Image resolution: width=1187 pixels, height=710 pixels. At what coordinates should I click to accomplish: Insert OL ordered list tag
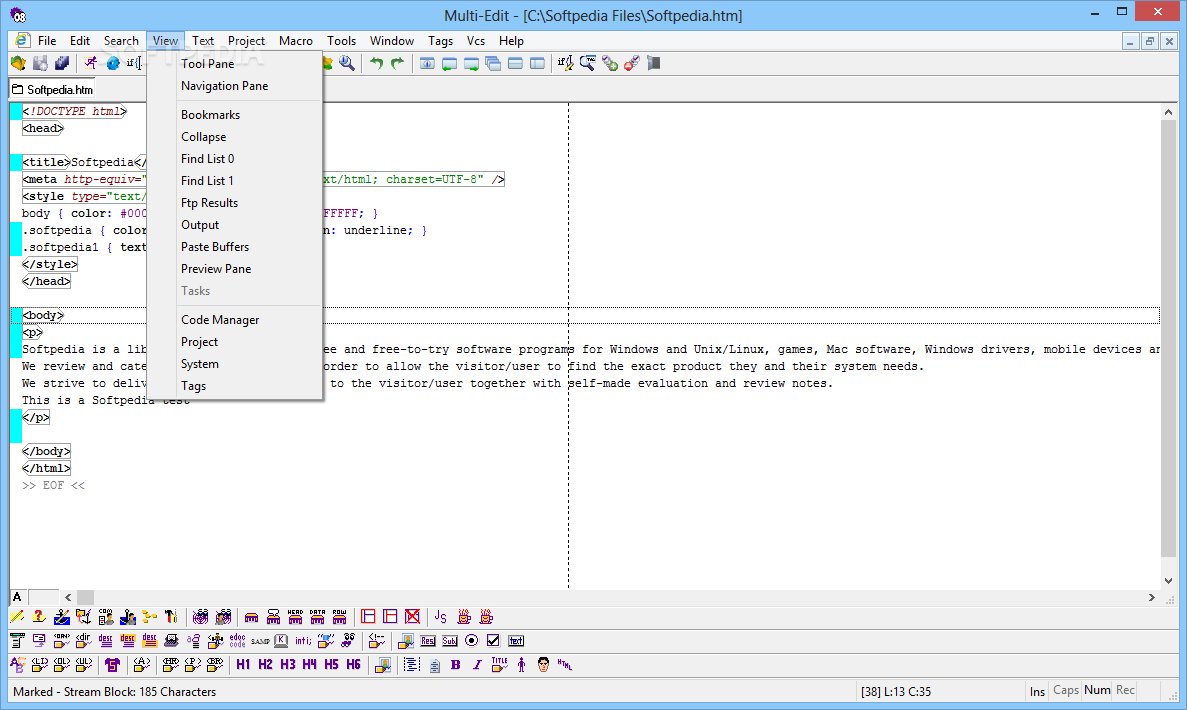click(x=61, y=665)
